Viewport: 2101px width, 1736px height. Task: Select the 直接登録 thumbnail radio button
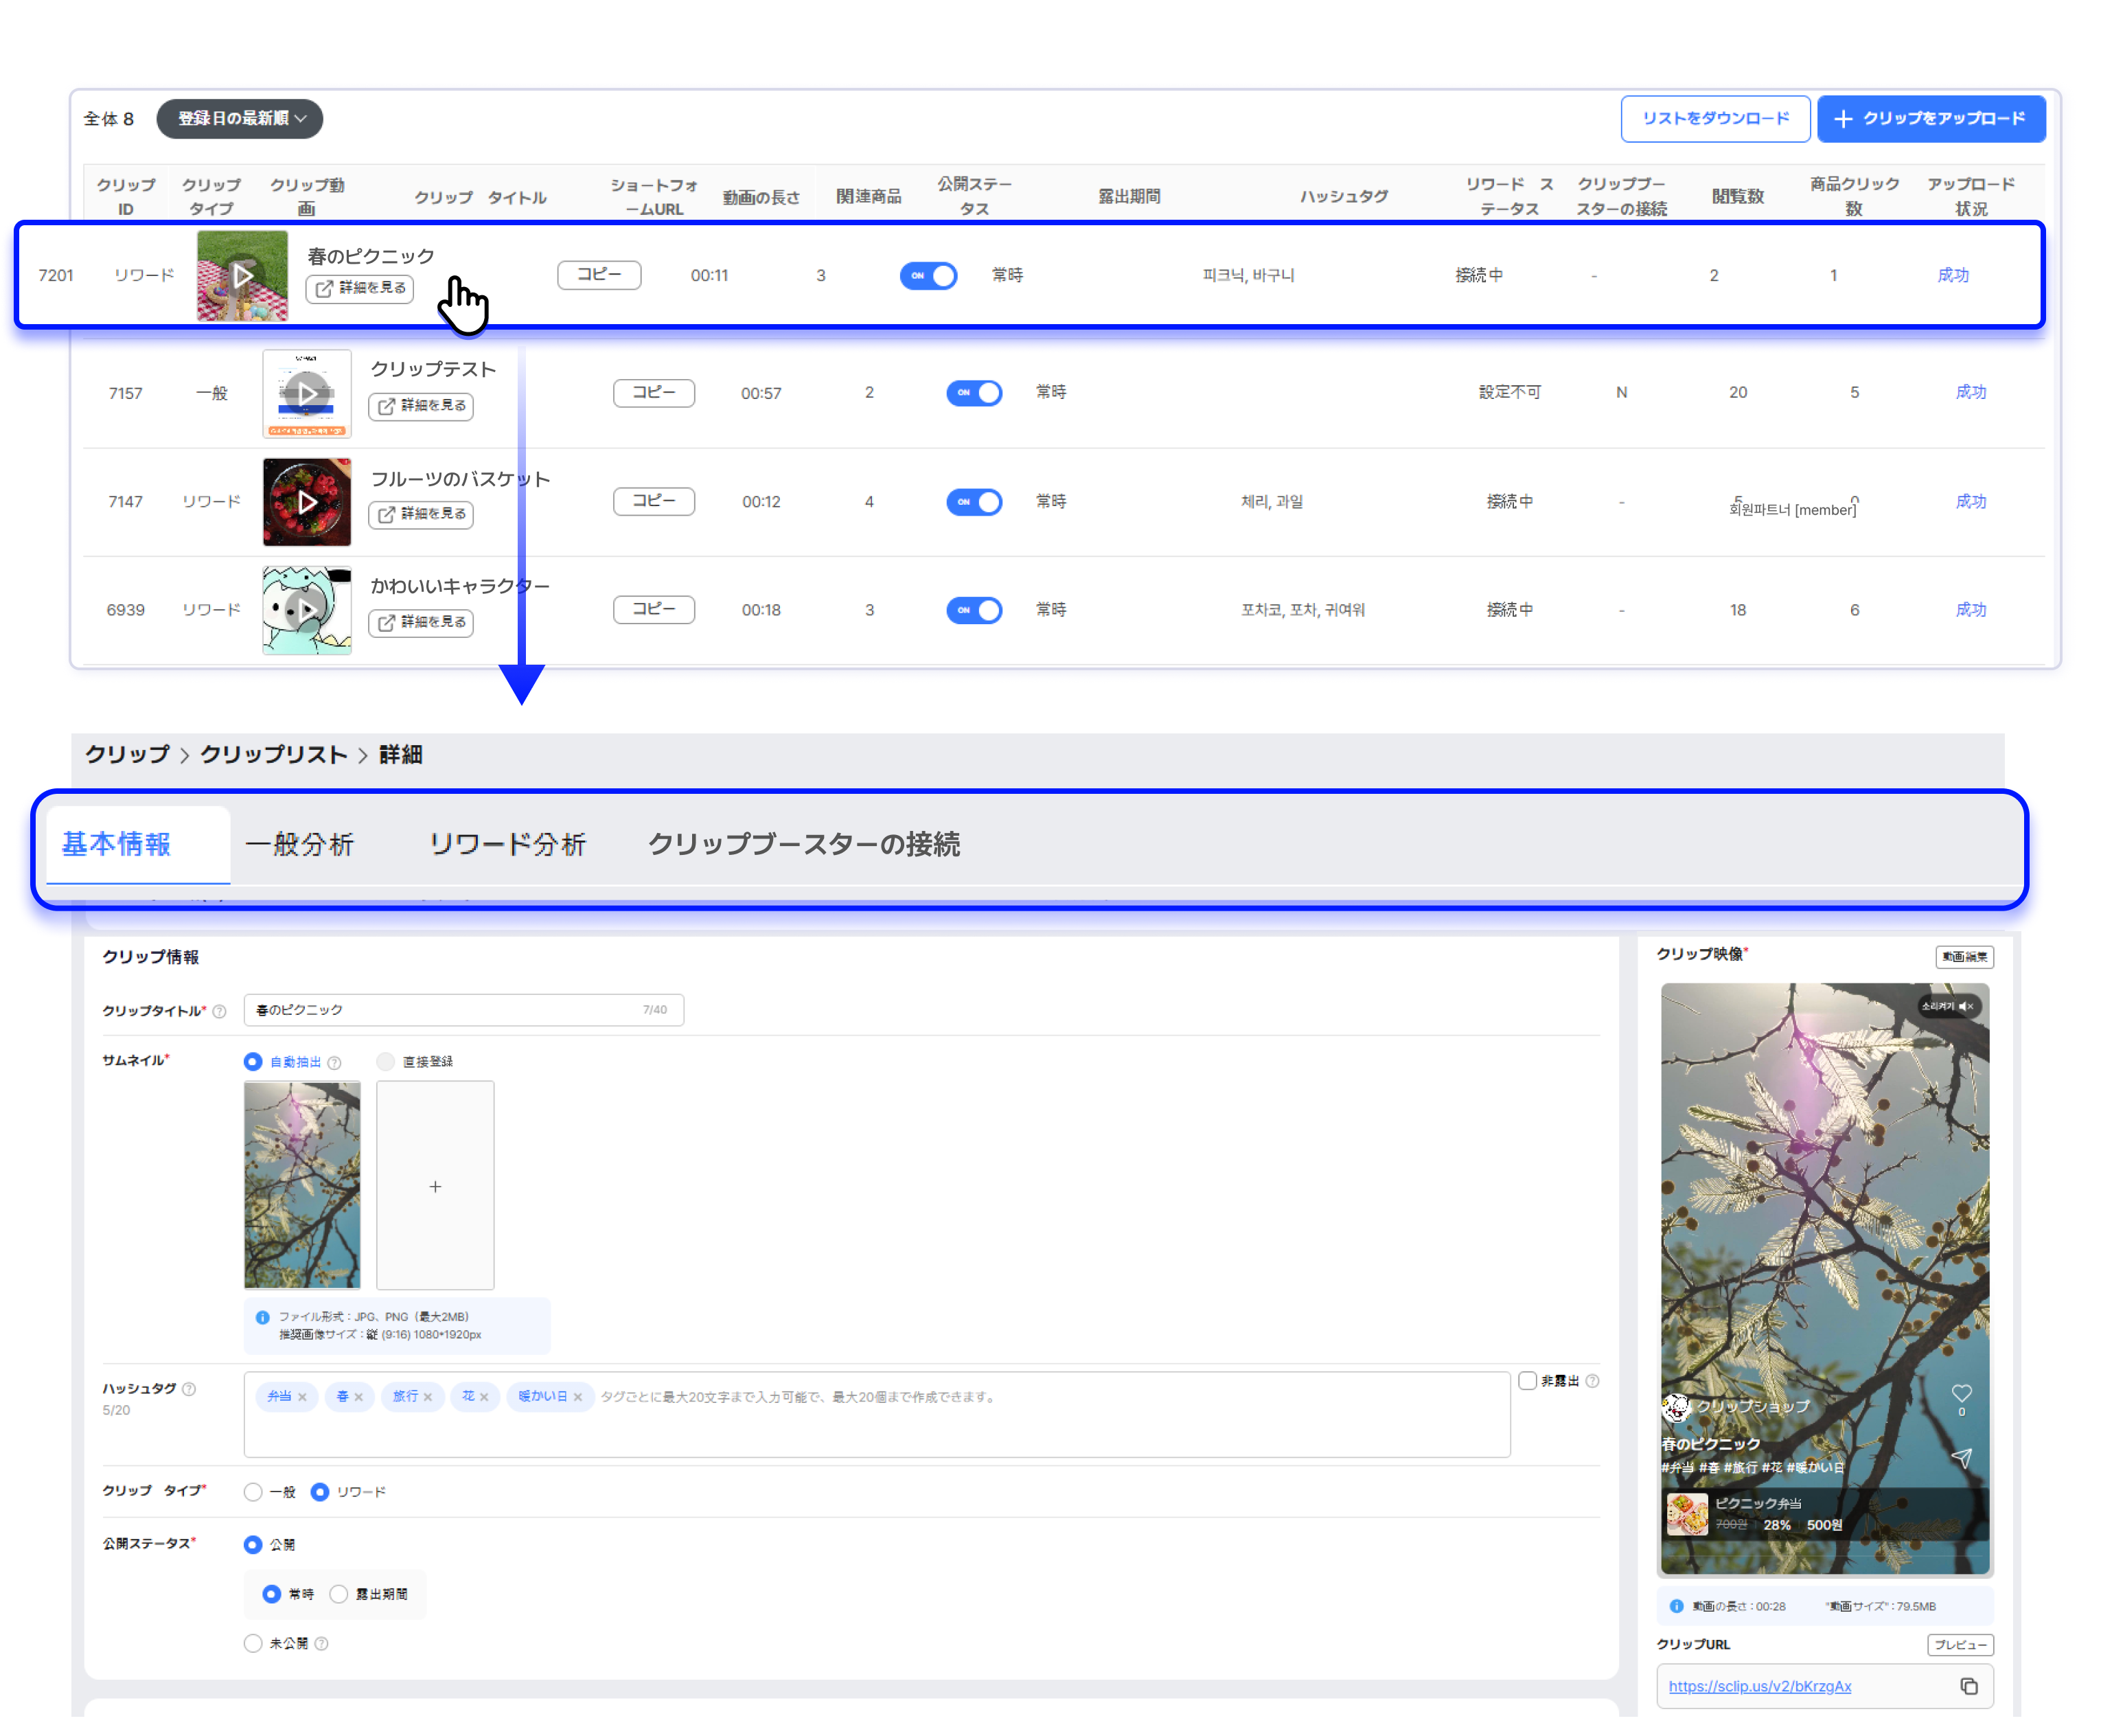(x=385, y=1061)
